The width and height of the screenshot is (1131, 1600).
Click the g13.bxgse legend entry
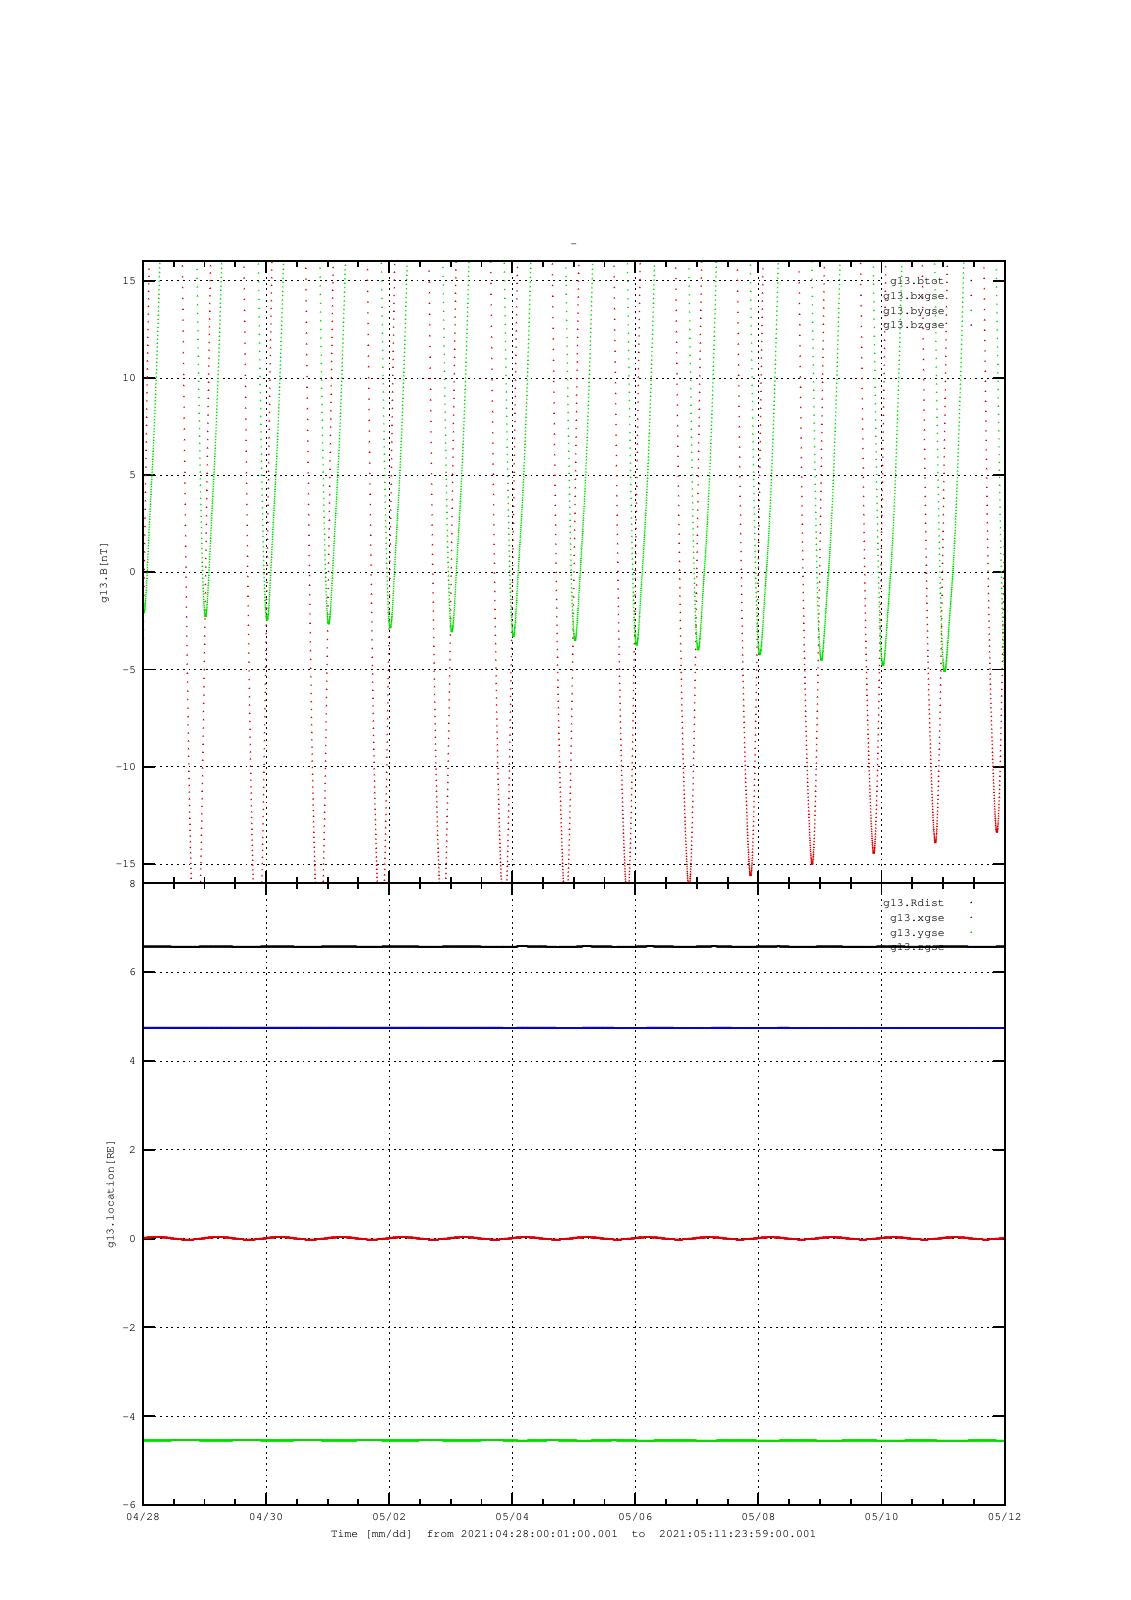pyautogui.click(x=913, y=296)
